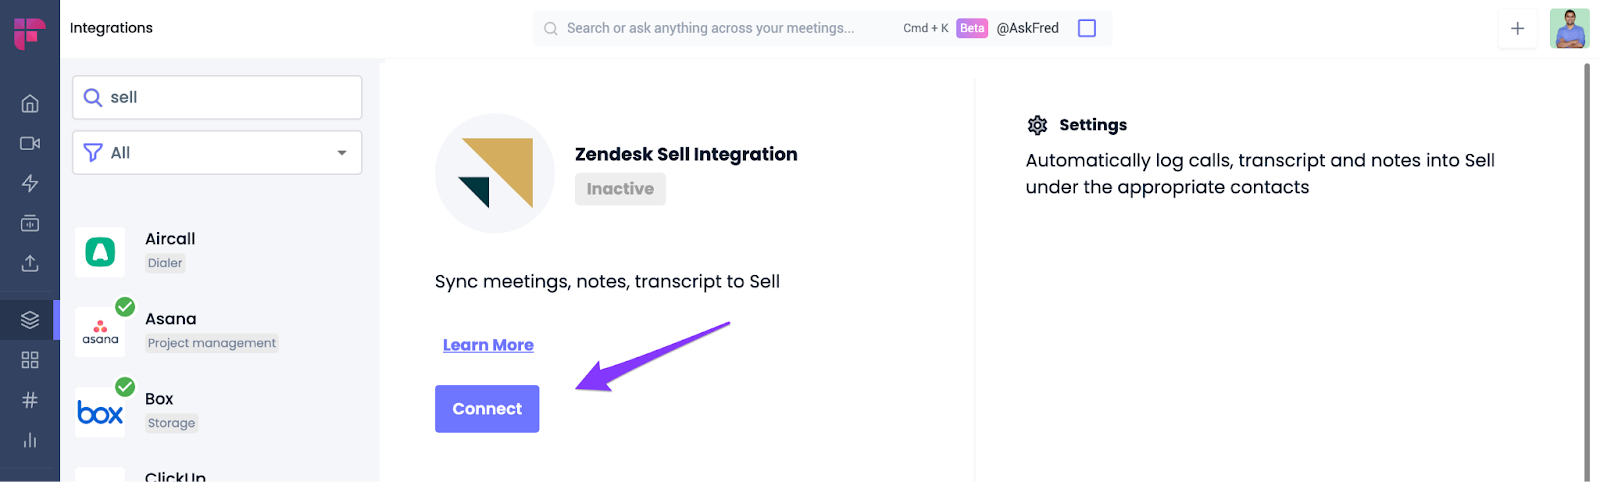Open the Learn More link
The image size is (1600, 482).
[488, 345]
